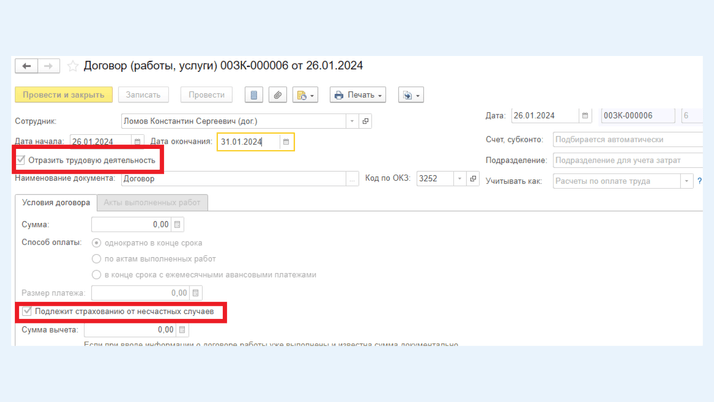Viewport: 714px width, 402px height.
Task: Open calendar for Дата окончания
Action: click(286, 142)
